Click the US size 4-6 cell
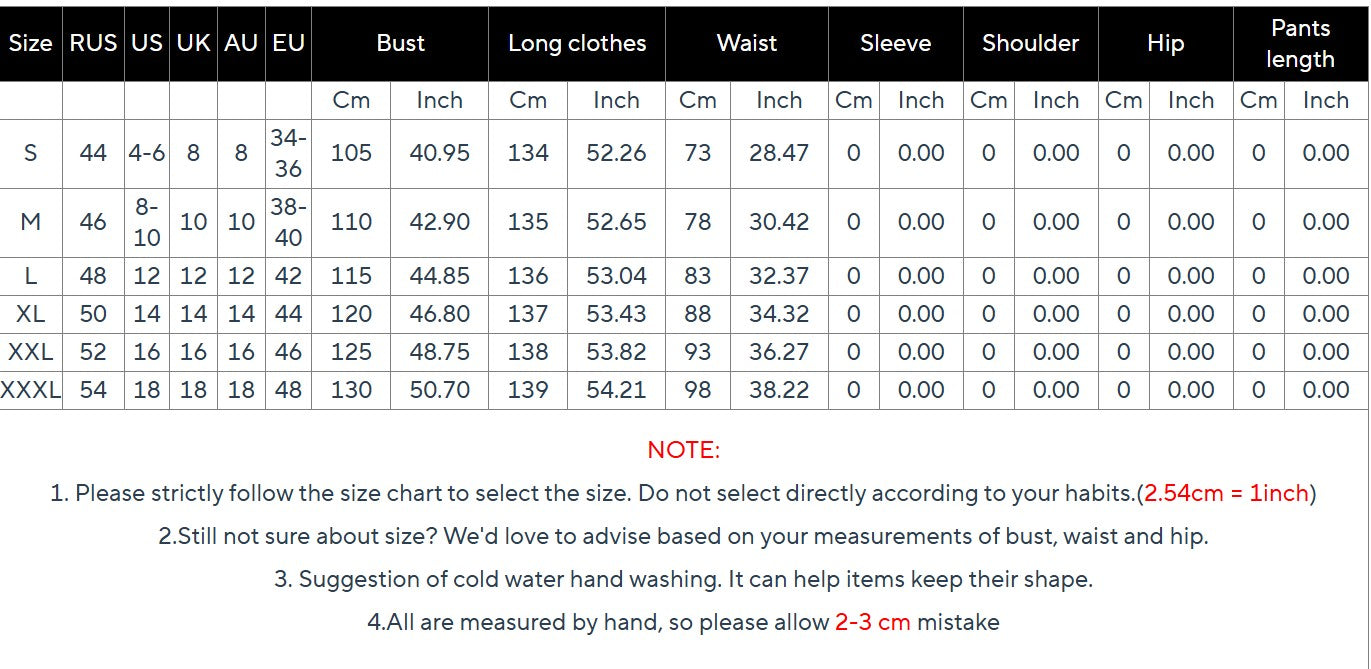The width and height of the screenshot is (1371, 669). 147,153
